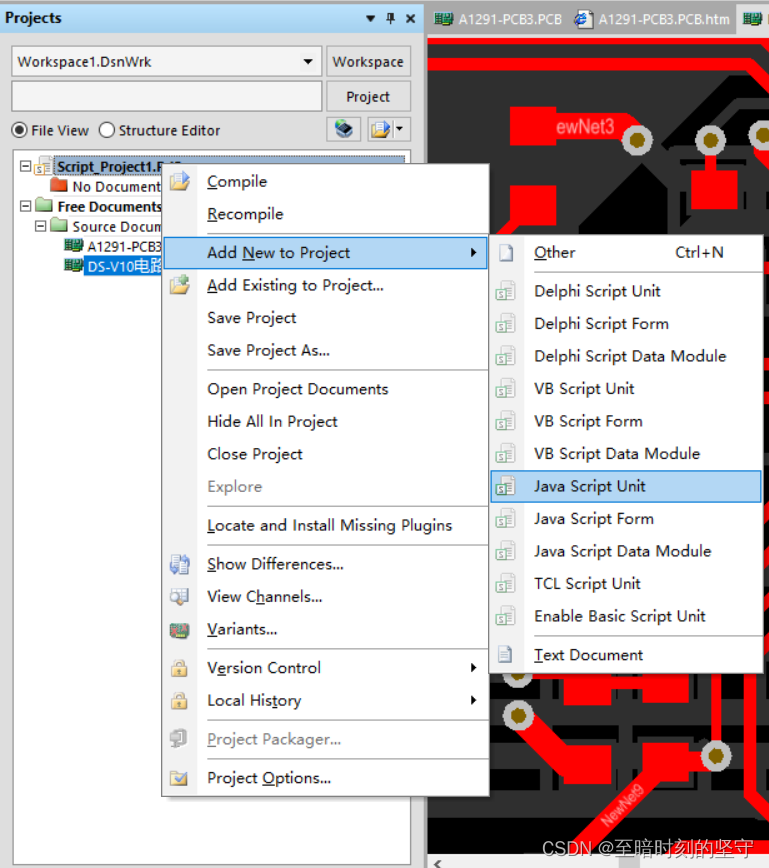The height and width of the screenshot is (868, 769).
Task: Click the VB Script Data Module icon
Action: pyautogui.click(x=505, y=454)
